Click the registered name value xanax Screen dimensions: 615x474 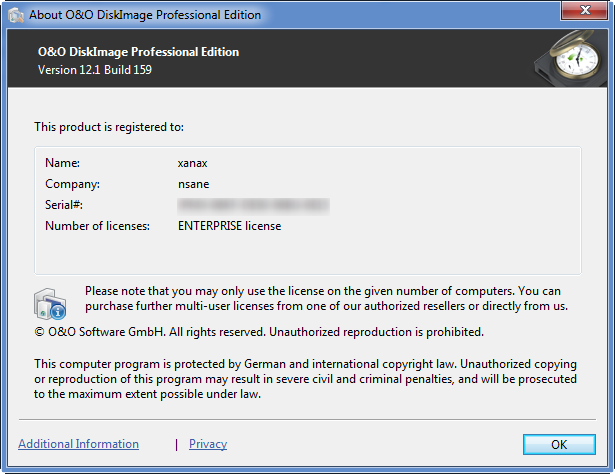coord(193,161)
